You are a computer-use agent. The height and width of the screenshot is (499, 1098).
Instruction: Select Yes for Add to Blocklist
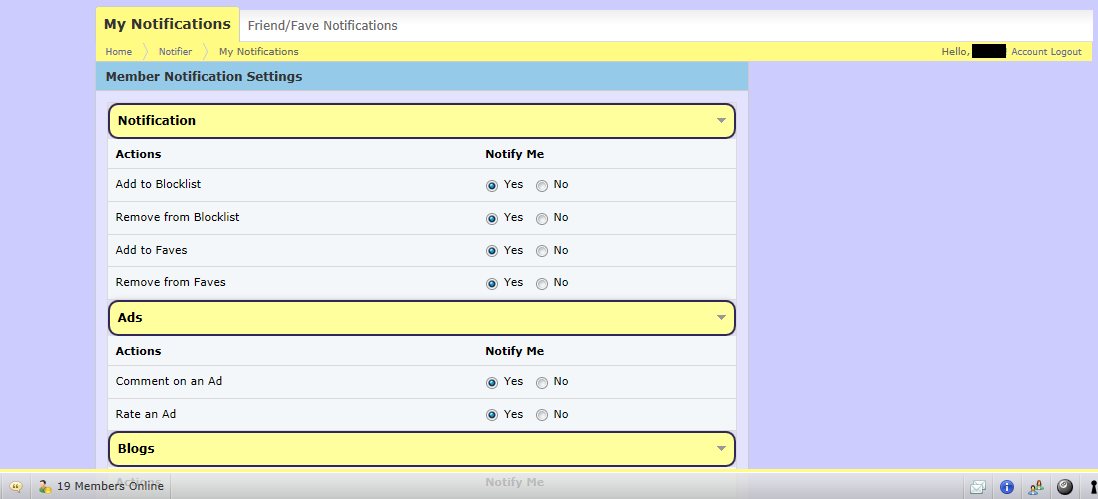[x=492, y=185]
